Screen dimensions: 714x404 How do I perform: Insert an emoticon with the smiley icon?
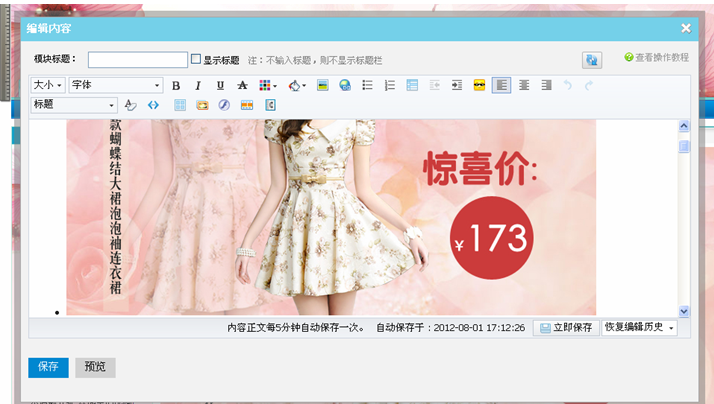click(479, 86)
